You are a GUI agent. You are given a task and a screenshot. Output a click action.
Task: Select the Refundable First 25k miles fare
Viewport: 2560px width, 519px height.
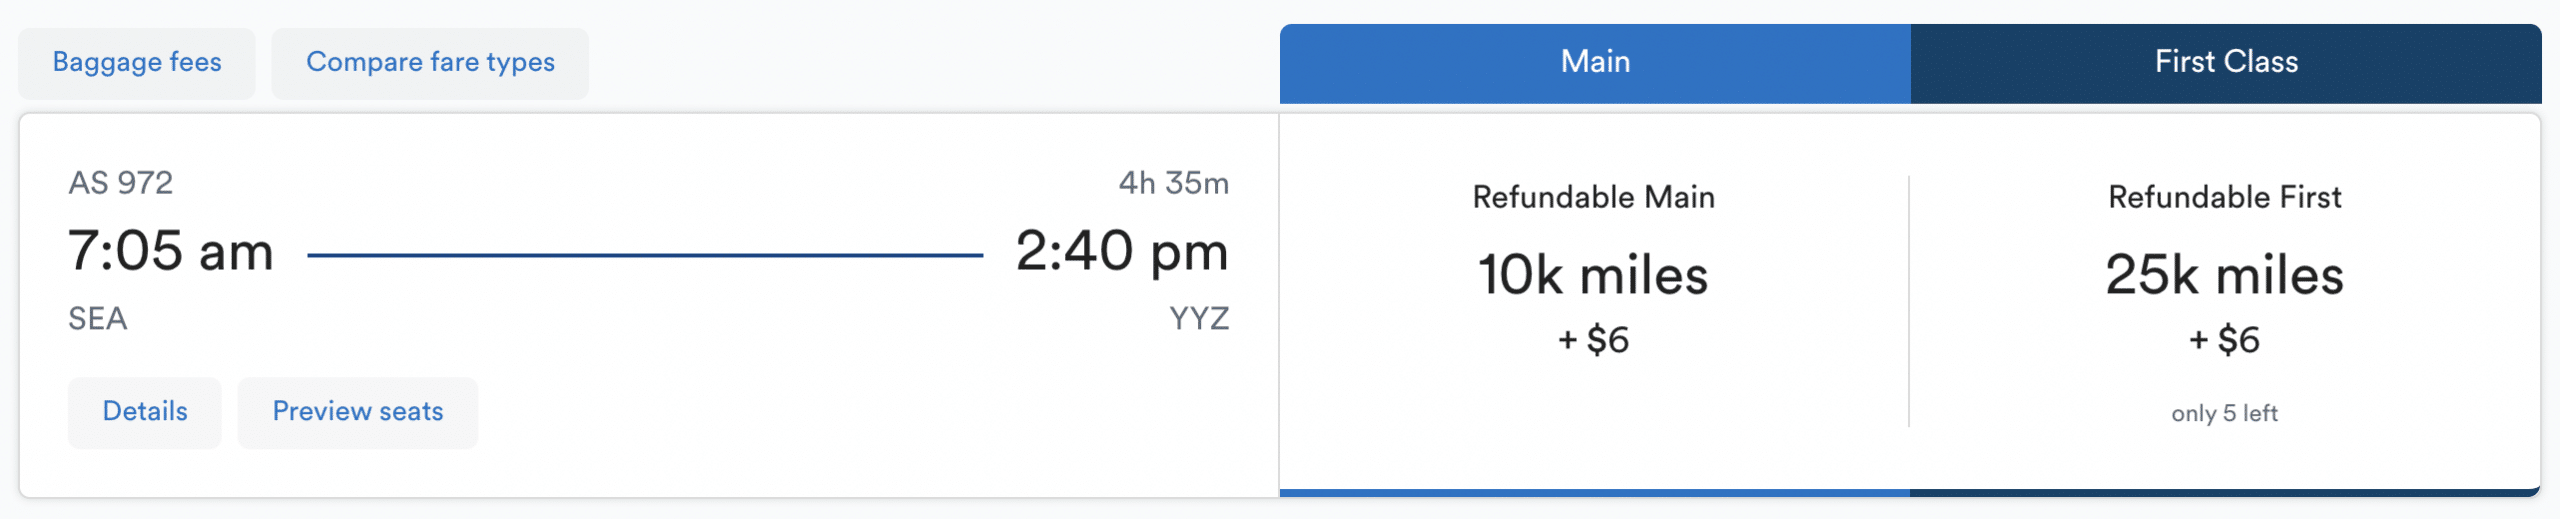(x=2224, y=276)
